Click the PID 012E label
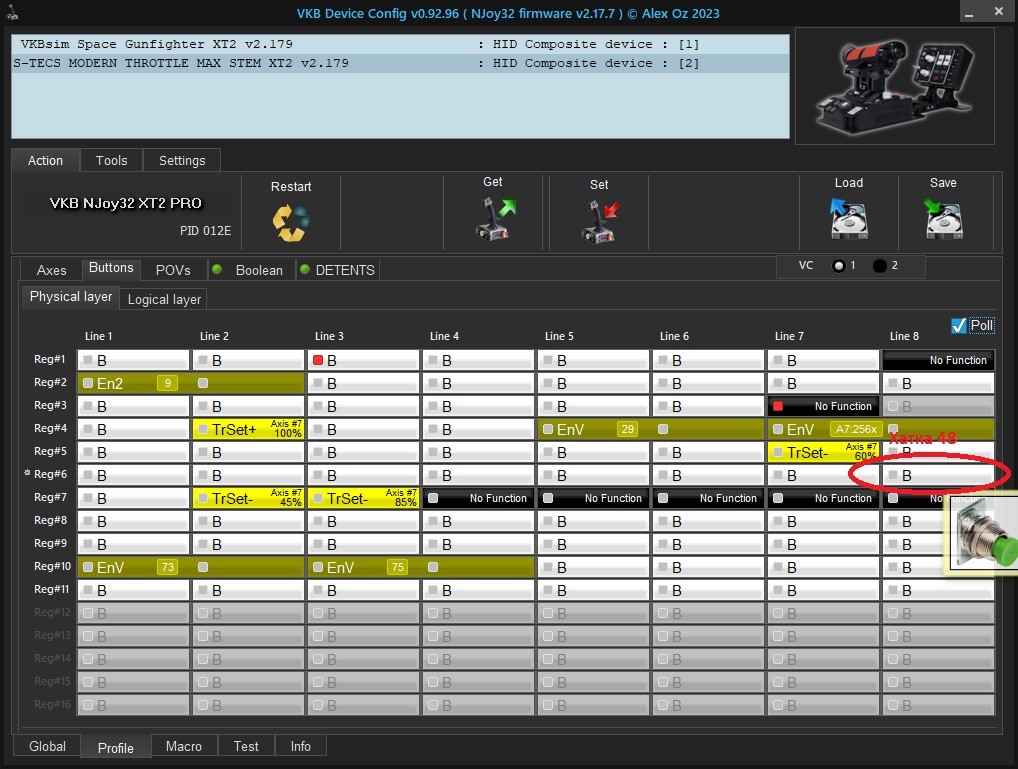1018x769 pixels. click(205, 231)
